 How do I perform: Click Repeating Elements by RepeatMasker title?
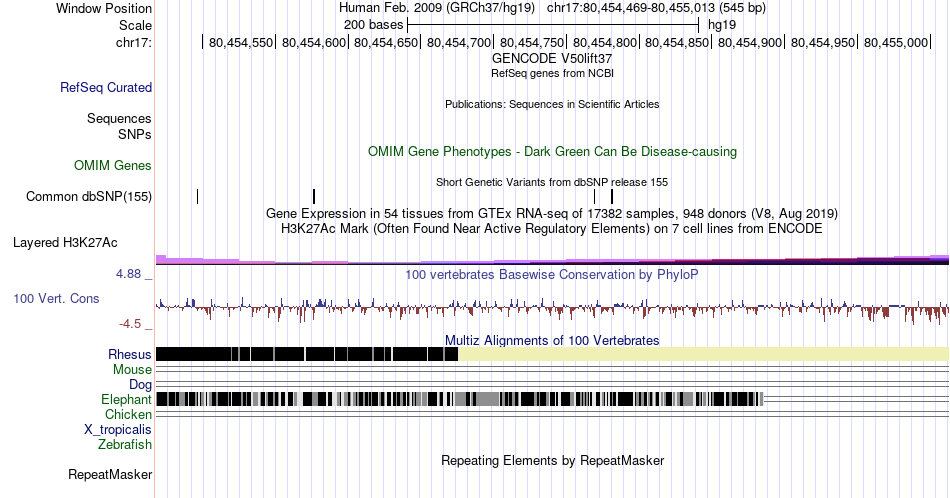pyautogui.click(x=553, y=460)
